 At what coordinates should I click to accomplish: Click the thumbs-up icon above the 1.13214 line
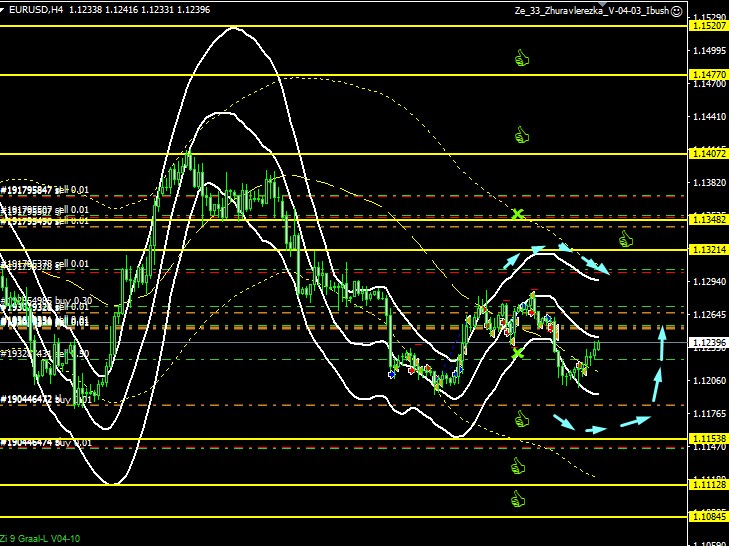626,239
